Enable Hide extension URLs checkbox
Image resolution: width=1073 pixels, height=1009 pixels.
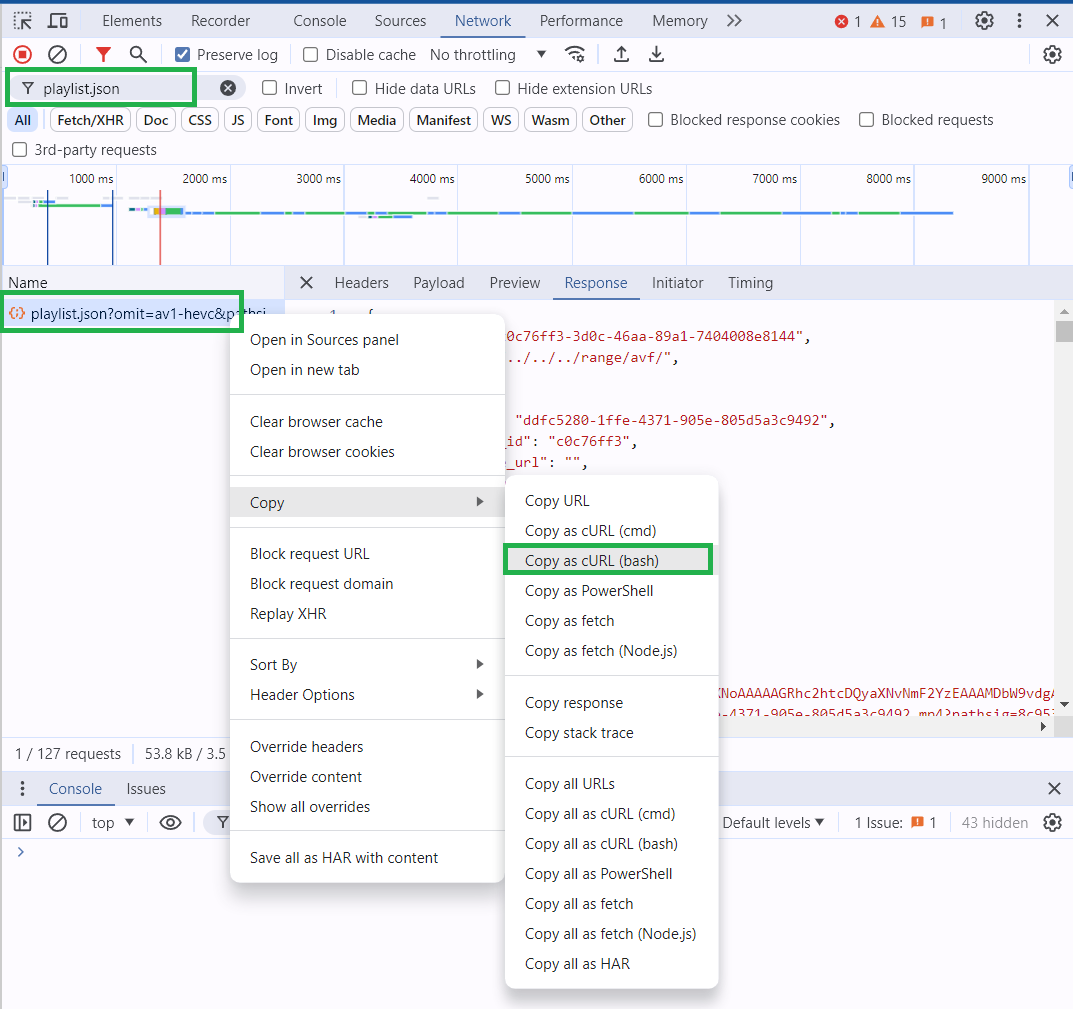pyautogui.click(x=502, y=88)
